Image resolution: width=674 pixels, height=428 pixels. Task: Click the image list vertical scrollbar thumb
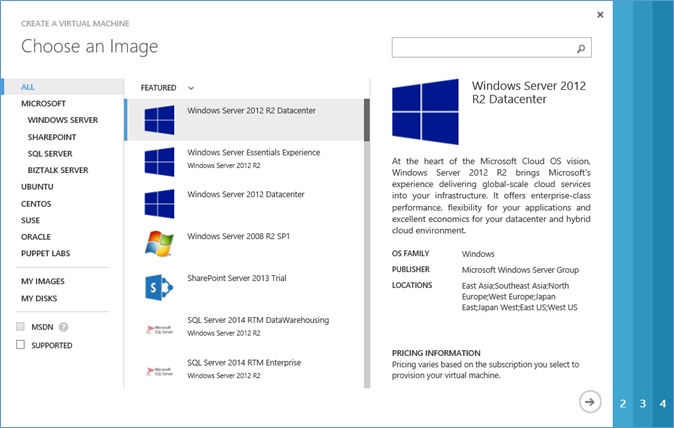[x=367, y=120]
